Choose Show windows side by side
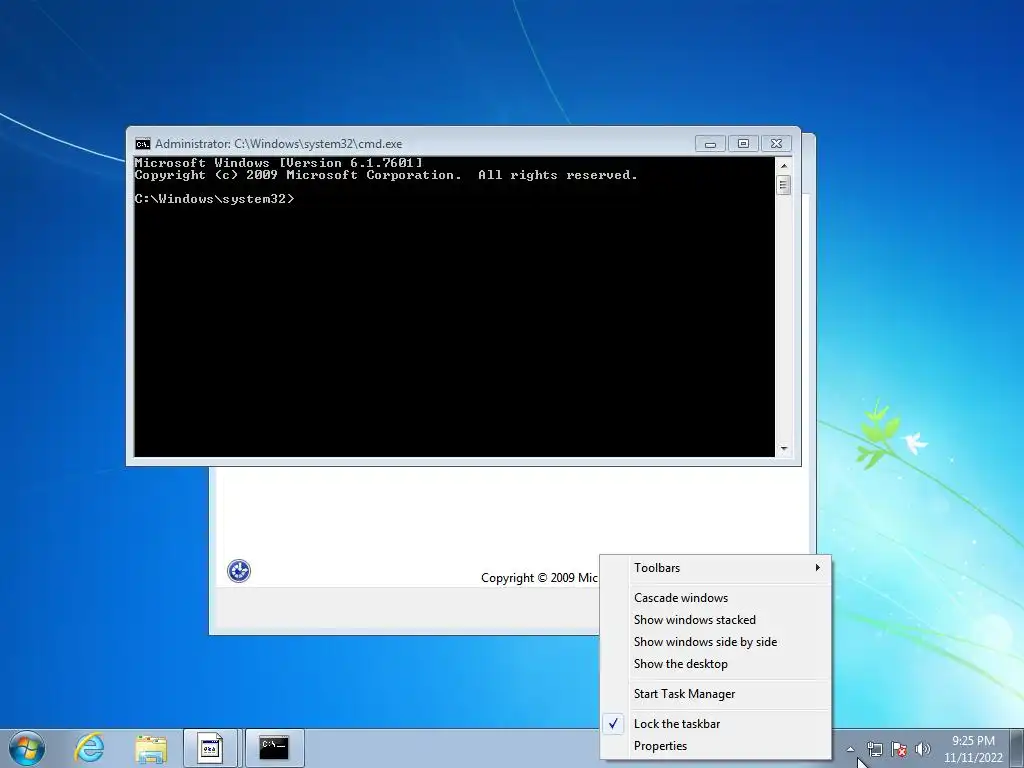 point(716,642)
